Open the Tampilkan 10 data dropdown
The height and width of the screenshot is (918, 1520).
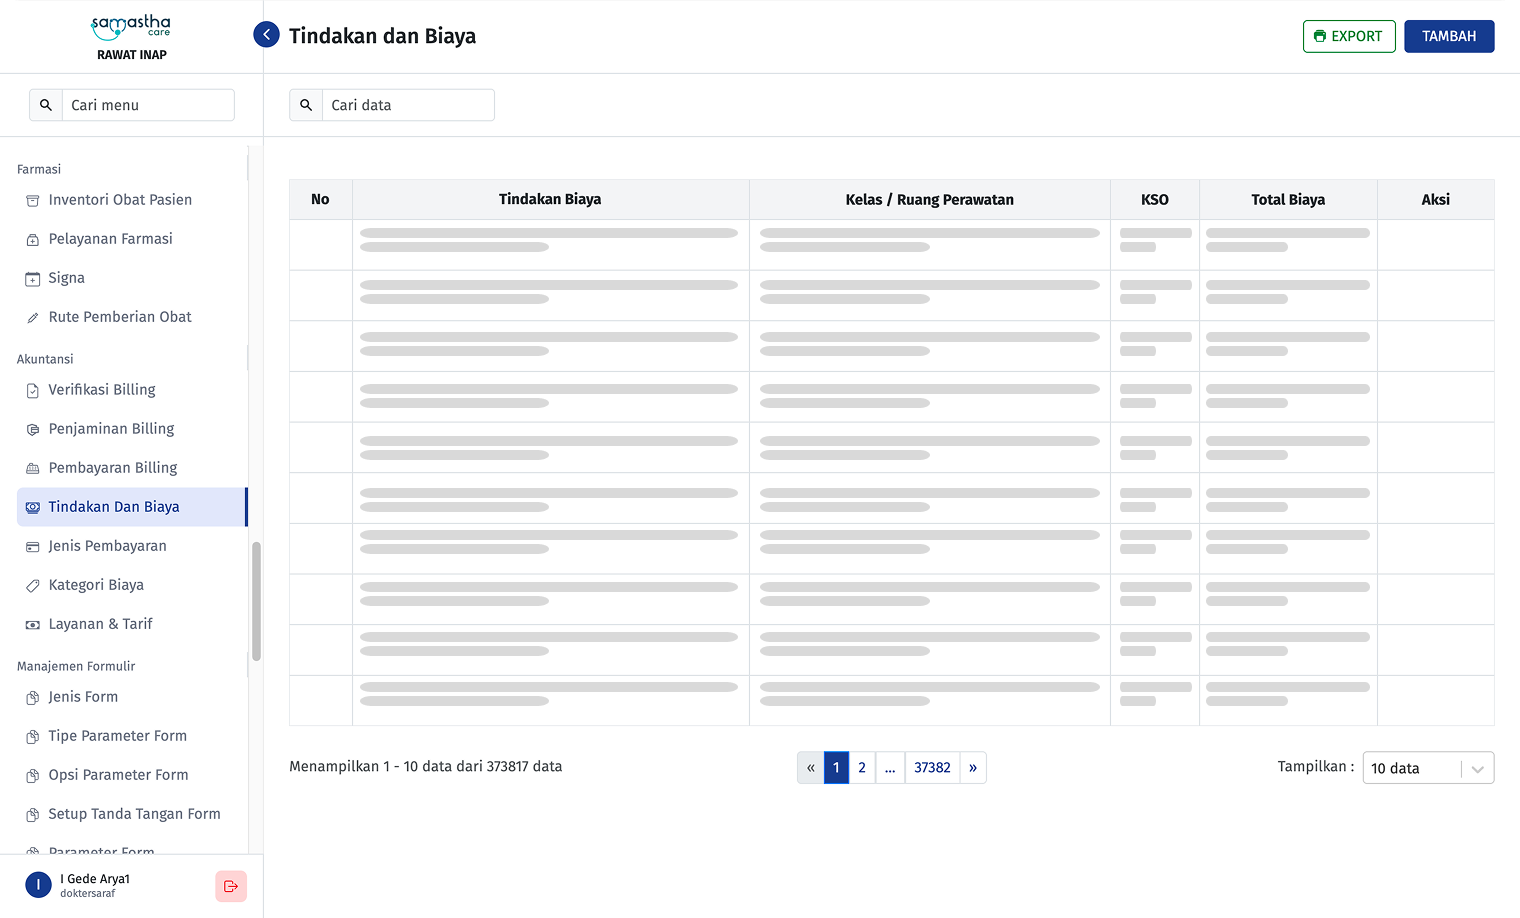click(x=1428, y=768)
